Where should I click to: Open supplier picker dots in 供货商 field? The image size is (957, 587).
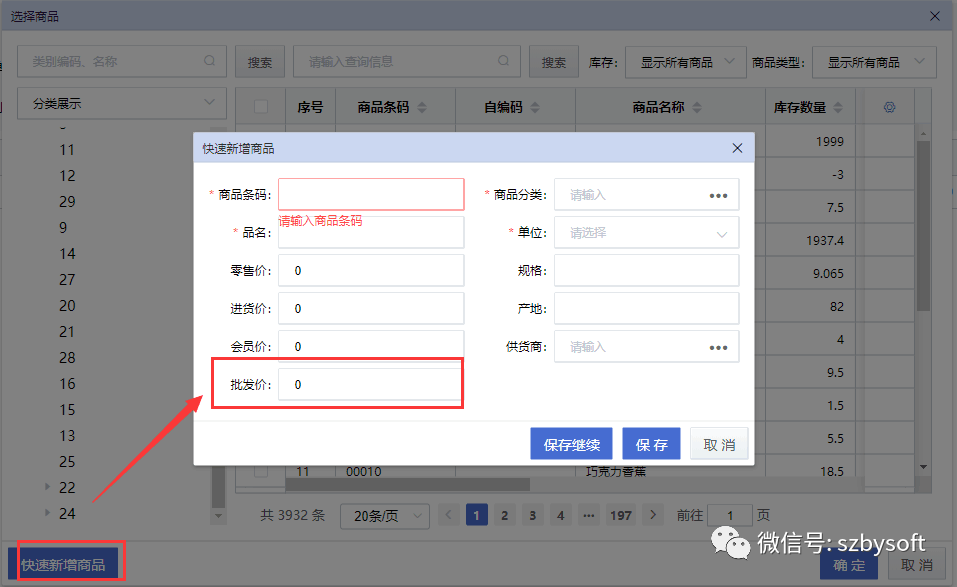tap(718, 347)
